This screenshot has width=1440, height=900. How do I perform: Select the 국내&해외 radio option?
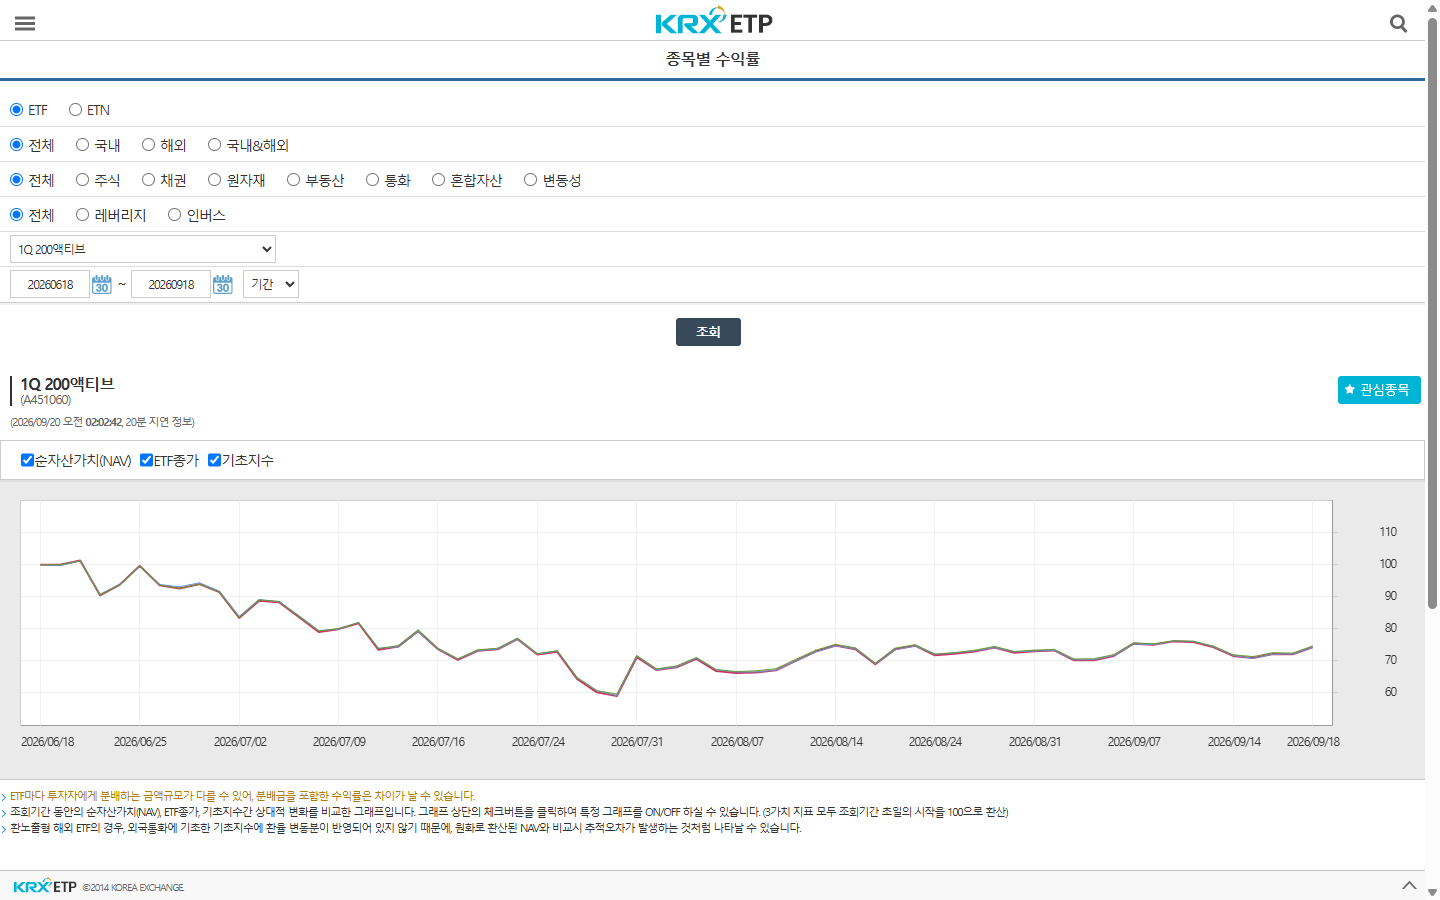click(214, 145)
